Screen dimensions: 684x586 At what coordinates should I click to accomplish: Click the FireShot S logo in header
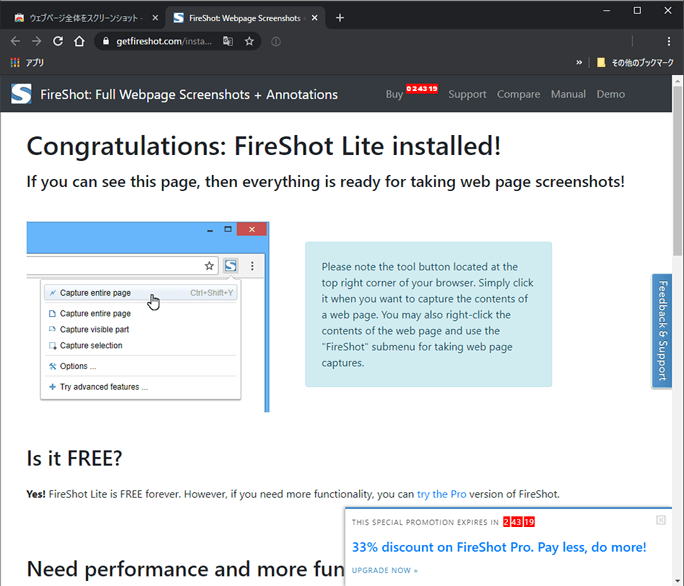[x=21, y=94]
